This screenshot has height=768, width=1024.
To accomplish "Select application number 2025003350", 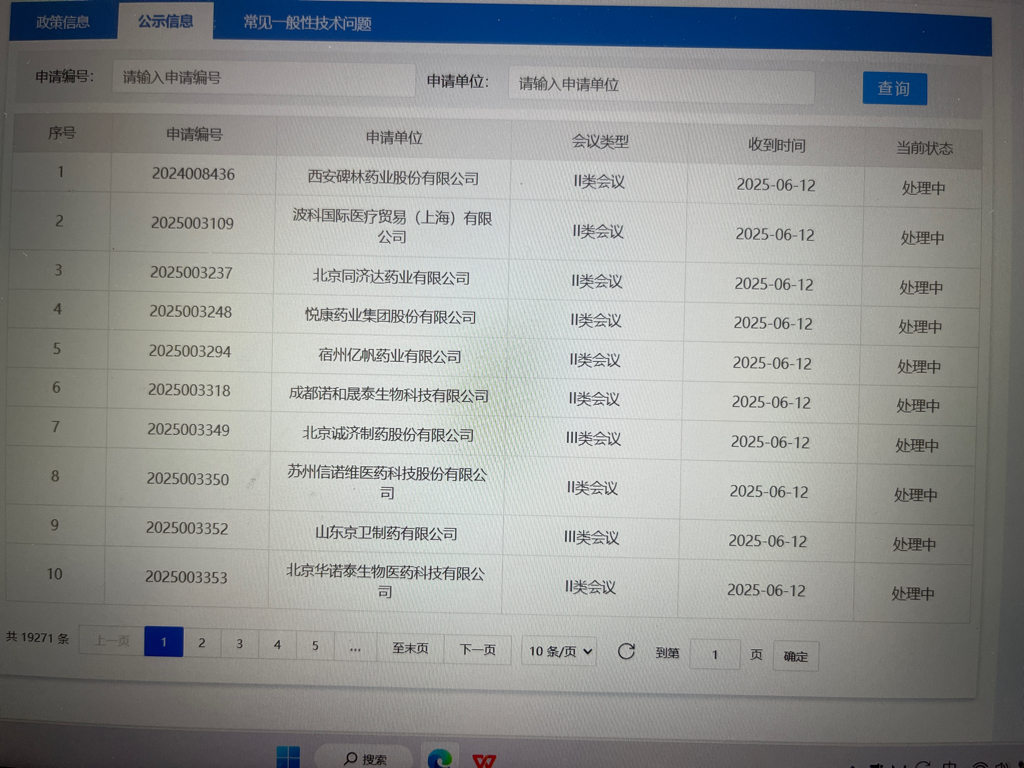I will (187, 479).
